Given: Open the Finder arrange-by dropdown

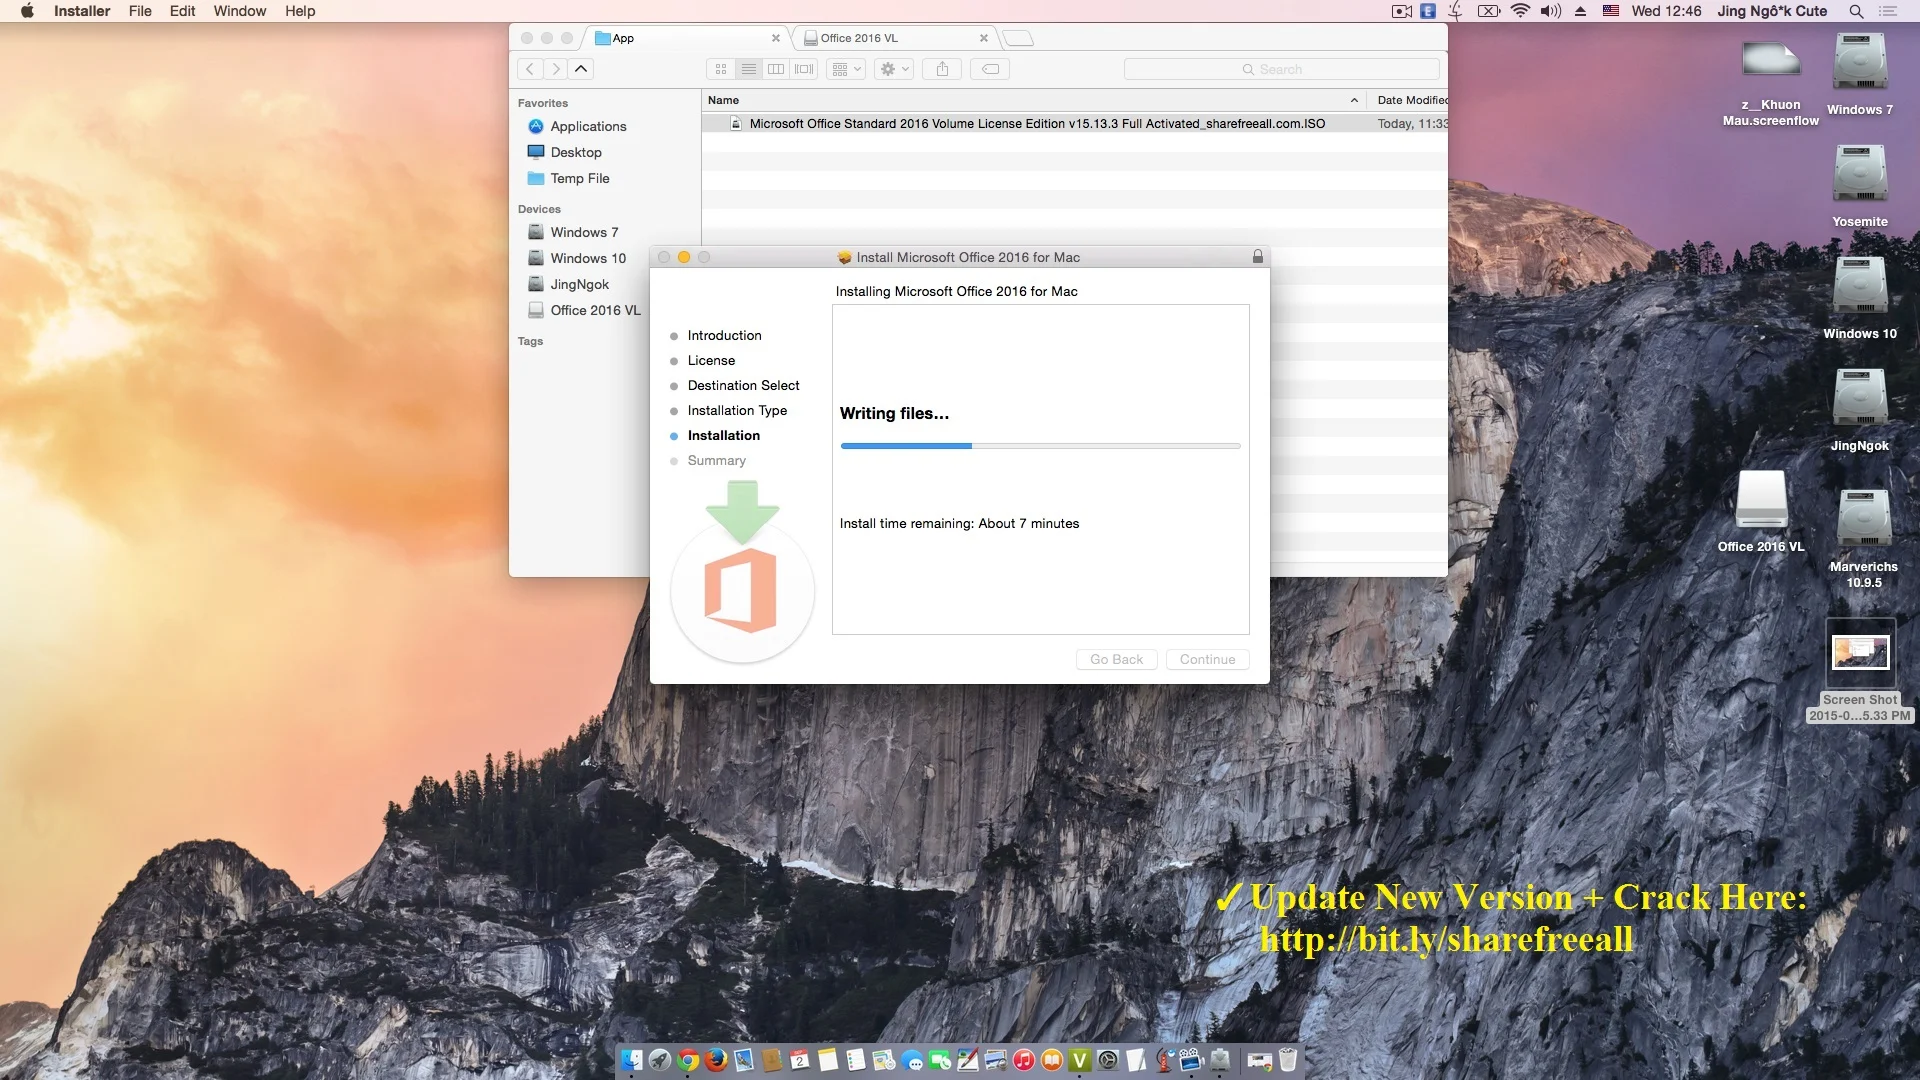Looking at the screenshot, I should [846, 69].
